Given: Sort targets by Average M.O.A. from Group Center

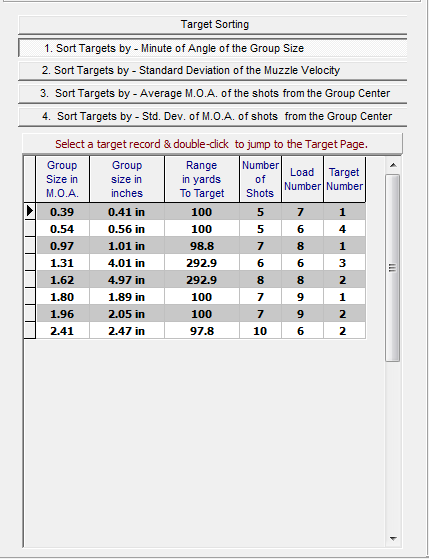Looking at the screenshot, I should click(213, 94).
